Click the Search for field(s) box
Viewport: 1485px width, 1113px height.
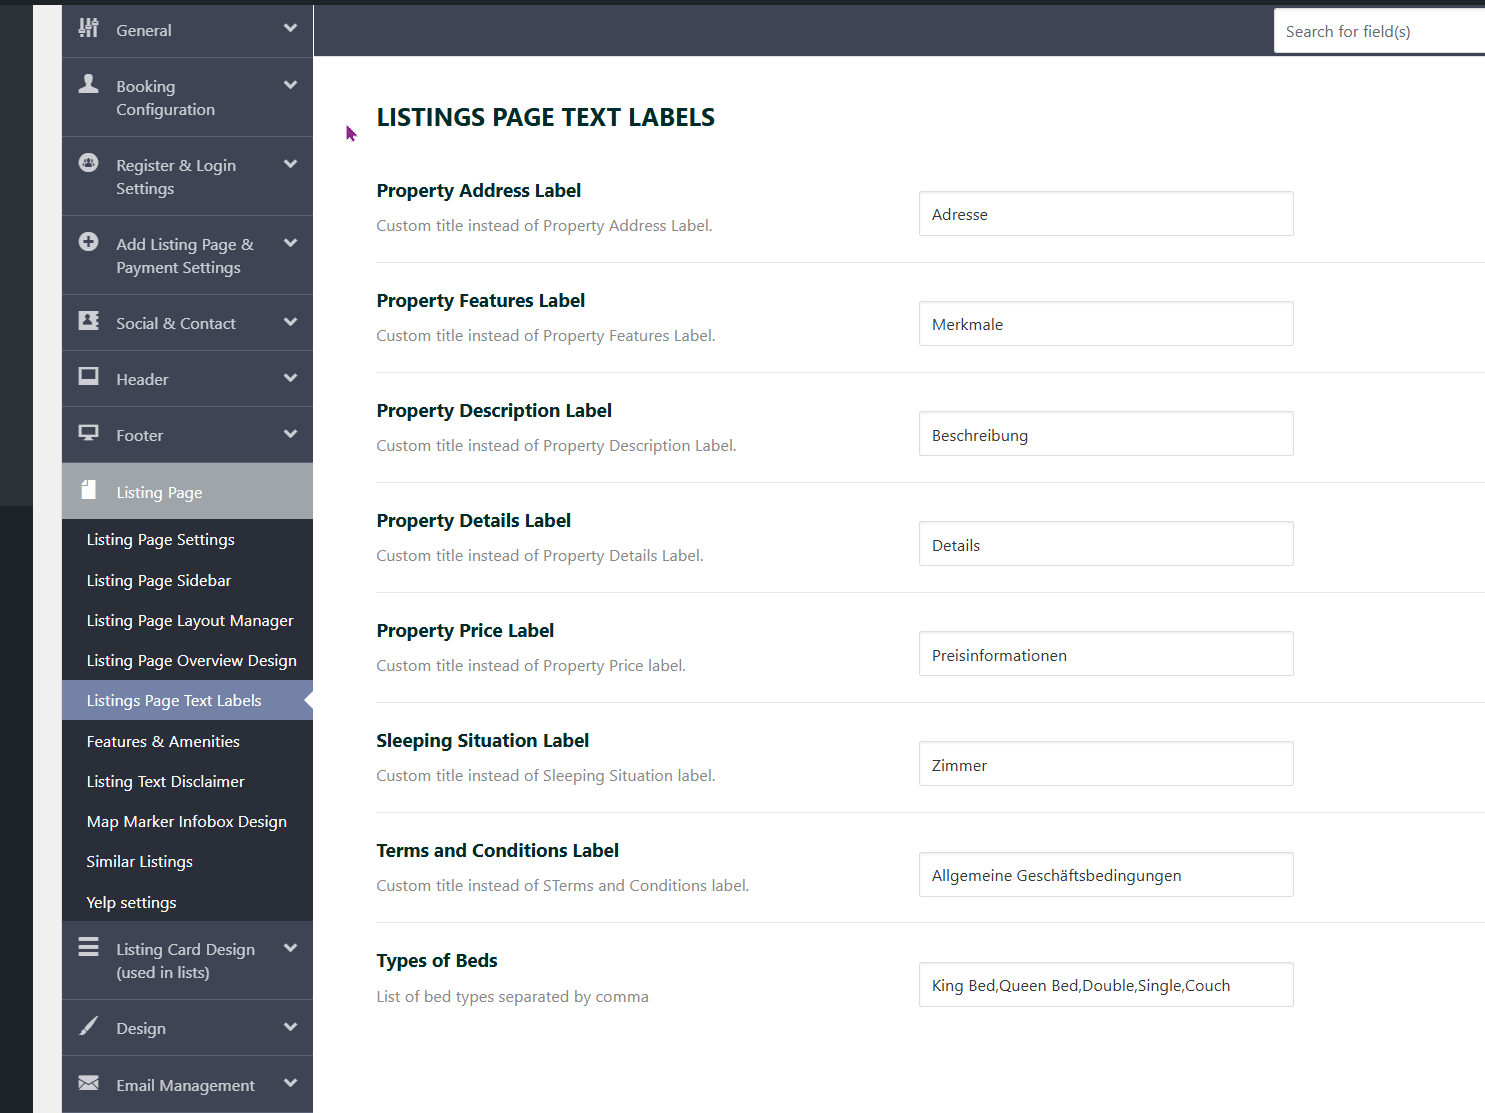pos(1379,31)
